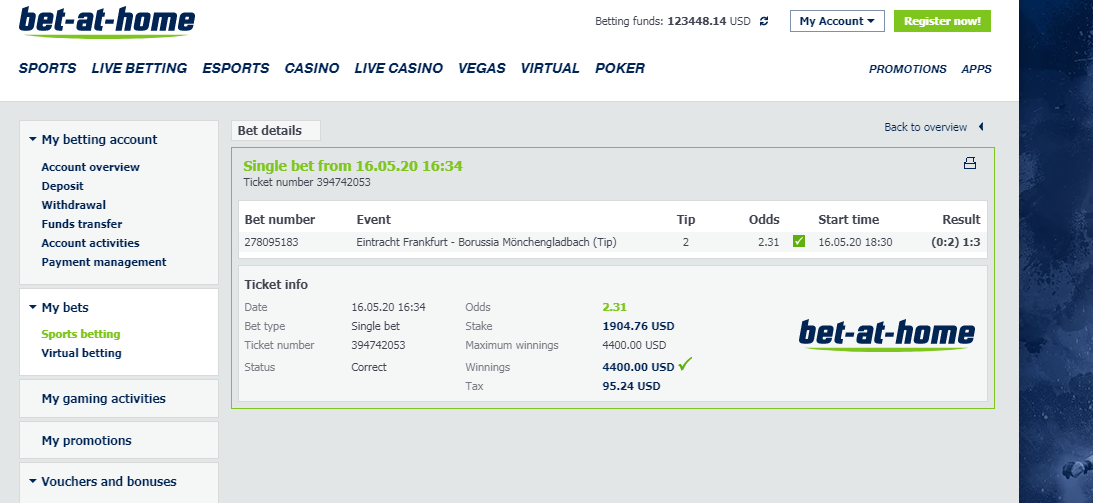Open the CASINO menu
This screenshot has width=1093, height=503.
point(312,68)
